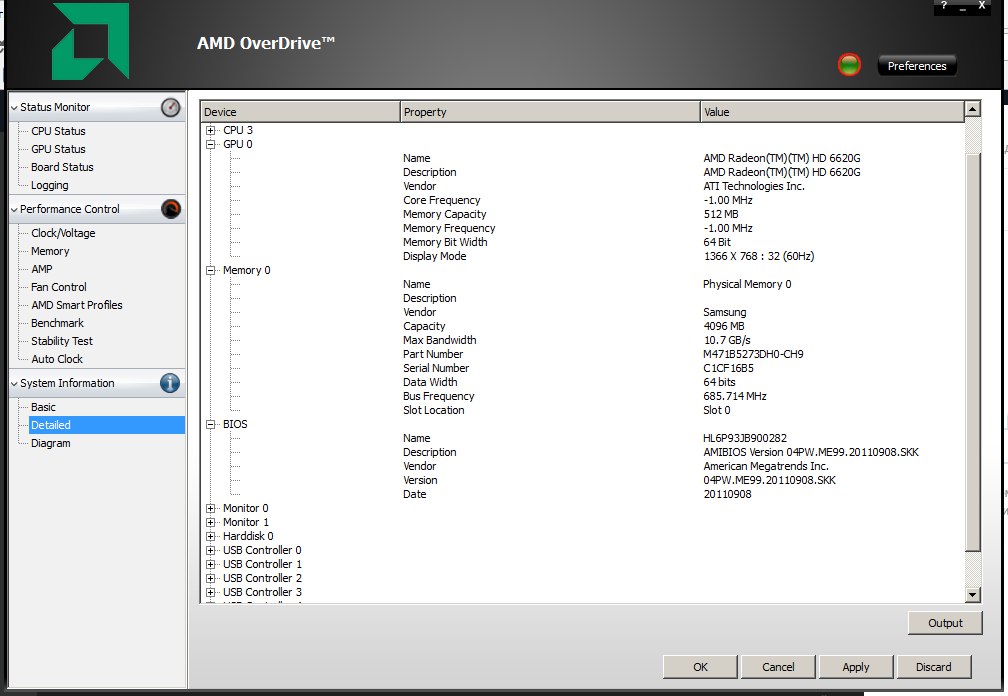Select BIOS name HL6P93JB900282
This screenshot has width=1008, height=696.
pos(745,438)
